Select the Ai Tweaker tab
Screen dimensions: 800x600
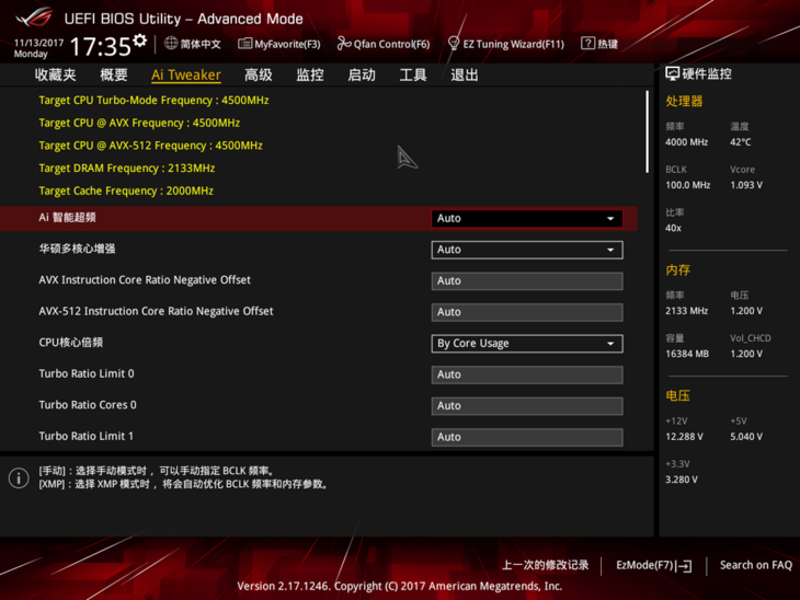(186, 75)
